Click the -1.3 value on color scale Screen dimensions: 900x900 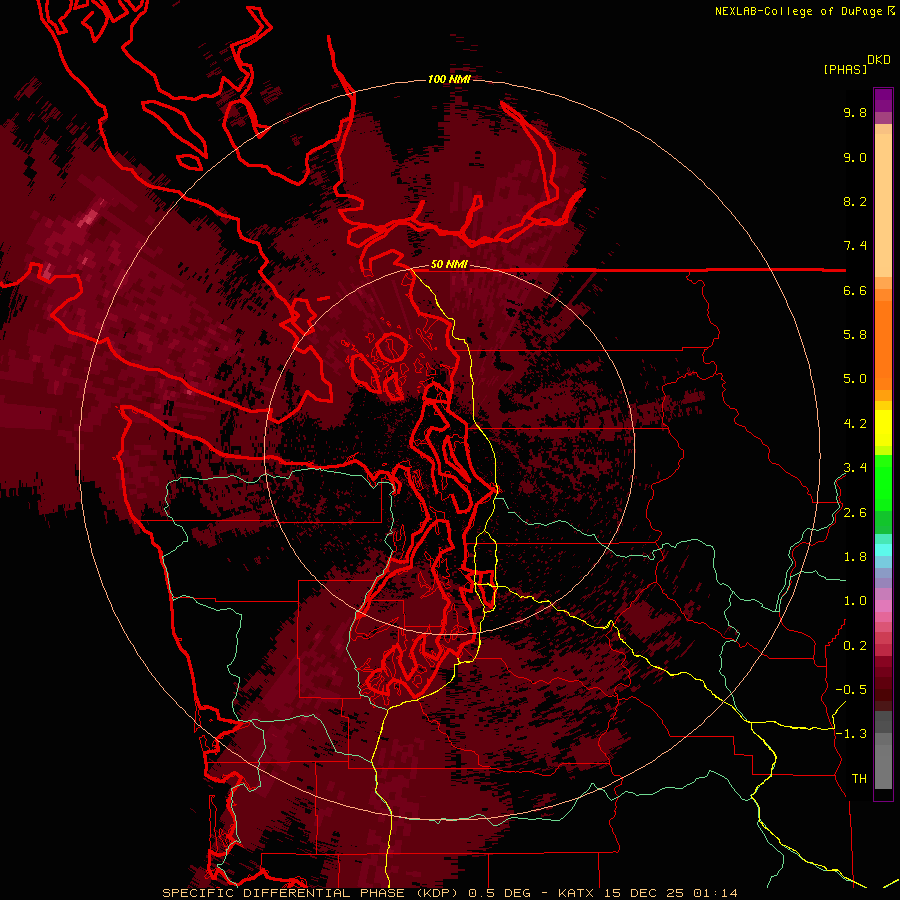[851, 734]
